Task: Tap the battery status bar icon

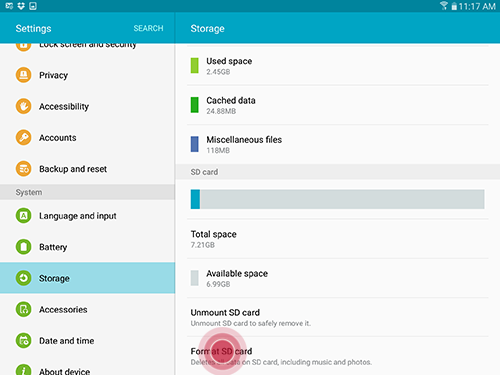Action: tap(454, 6)
